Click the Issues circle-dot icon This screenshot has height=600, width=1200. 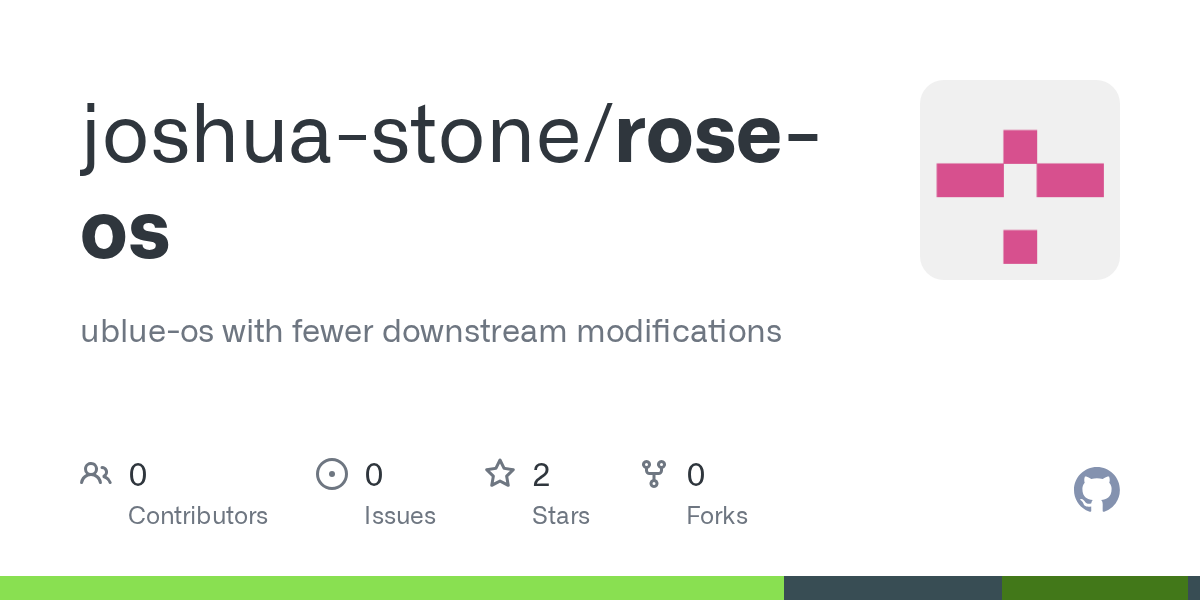coord(331,473)
